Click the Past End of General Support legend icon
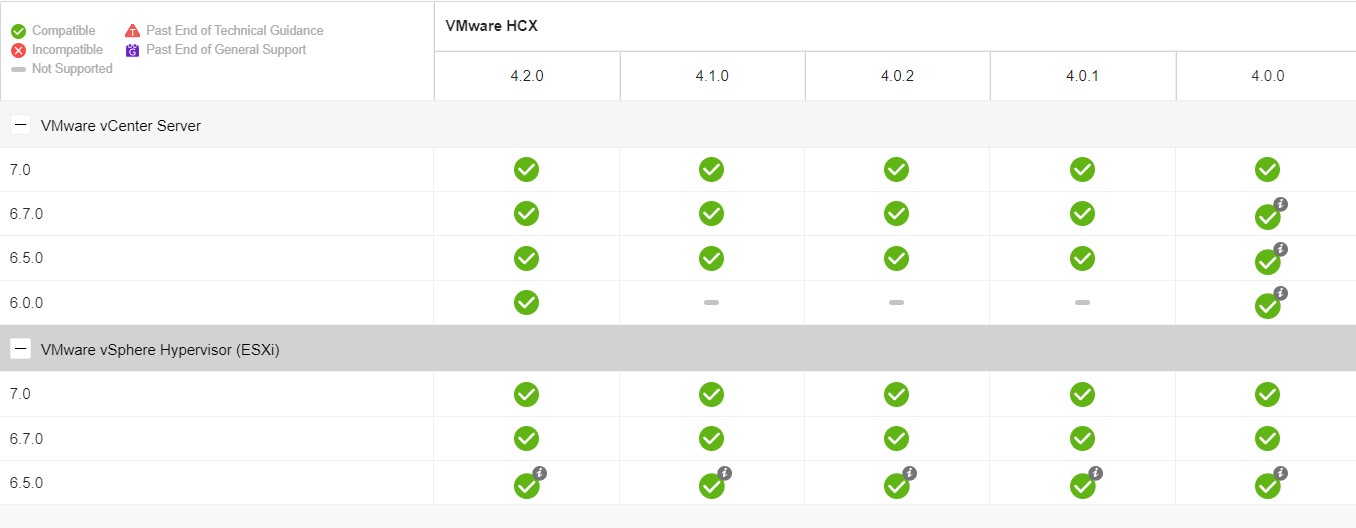Viewport: 1356px width, 528px height. 133,50
